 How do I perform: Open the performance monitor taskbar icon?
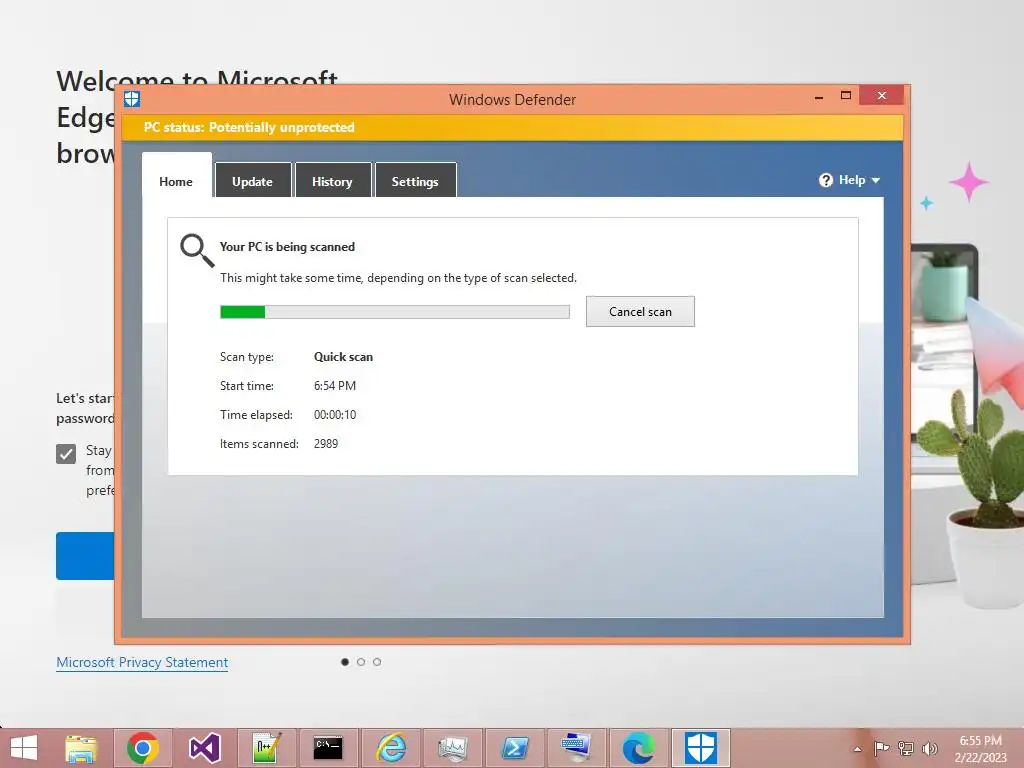453,748
